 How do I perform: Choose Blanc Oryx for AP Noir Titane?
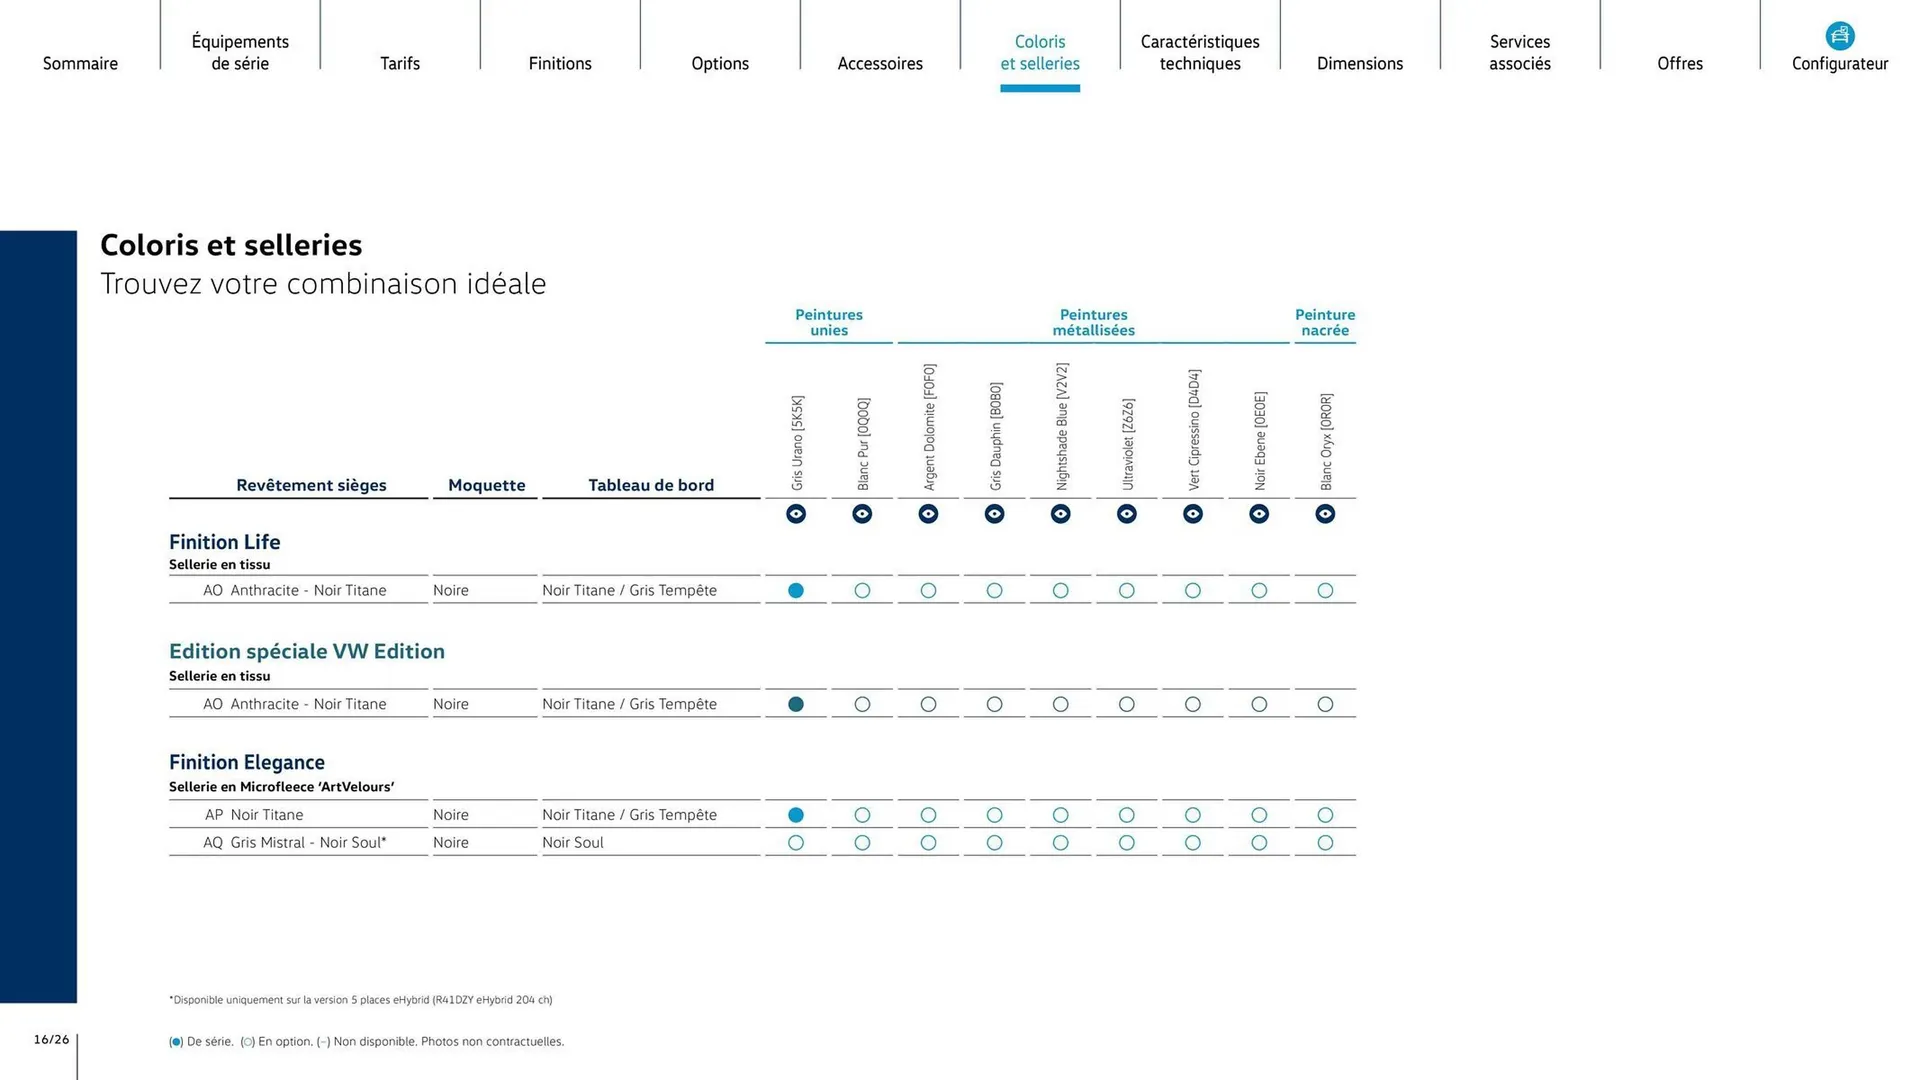[1325, 815]
